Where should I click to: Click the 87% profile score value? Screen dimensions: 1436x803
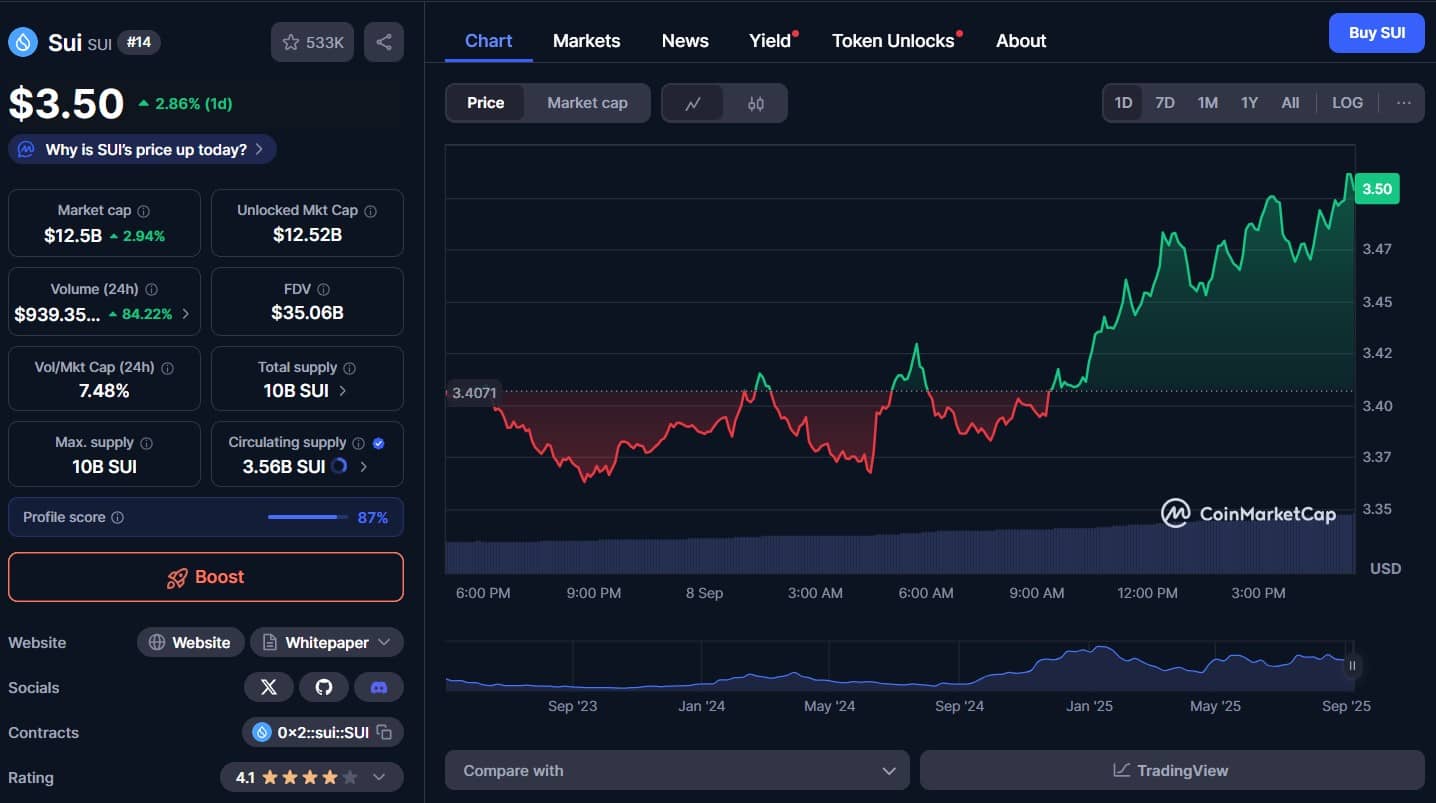(x=373, y=518)
